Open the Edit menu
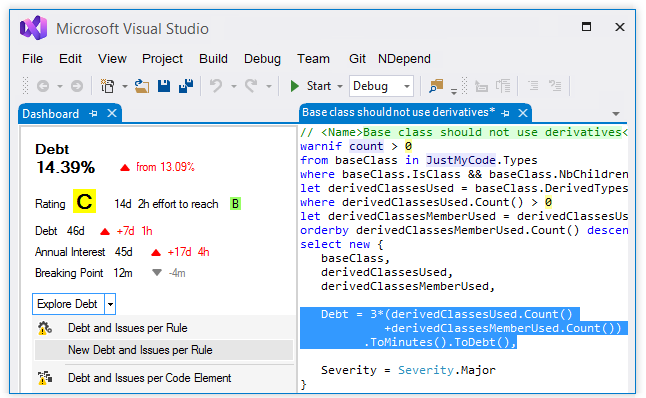This screenshot has height=398, width=646. pyautogui.click(x=70, y=59)
